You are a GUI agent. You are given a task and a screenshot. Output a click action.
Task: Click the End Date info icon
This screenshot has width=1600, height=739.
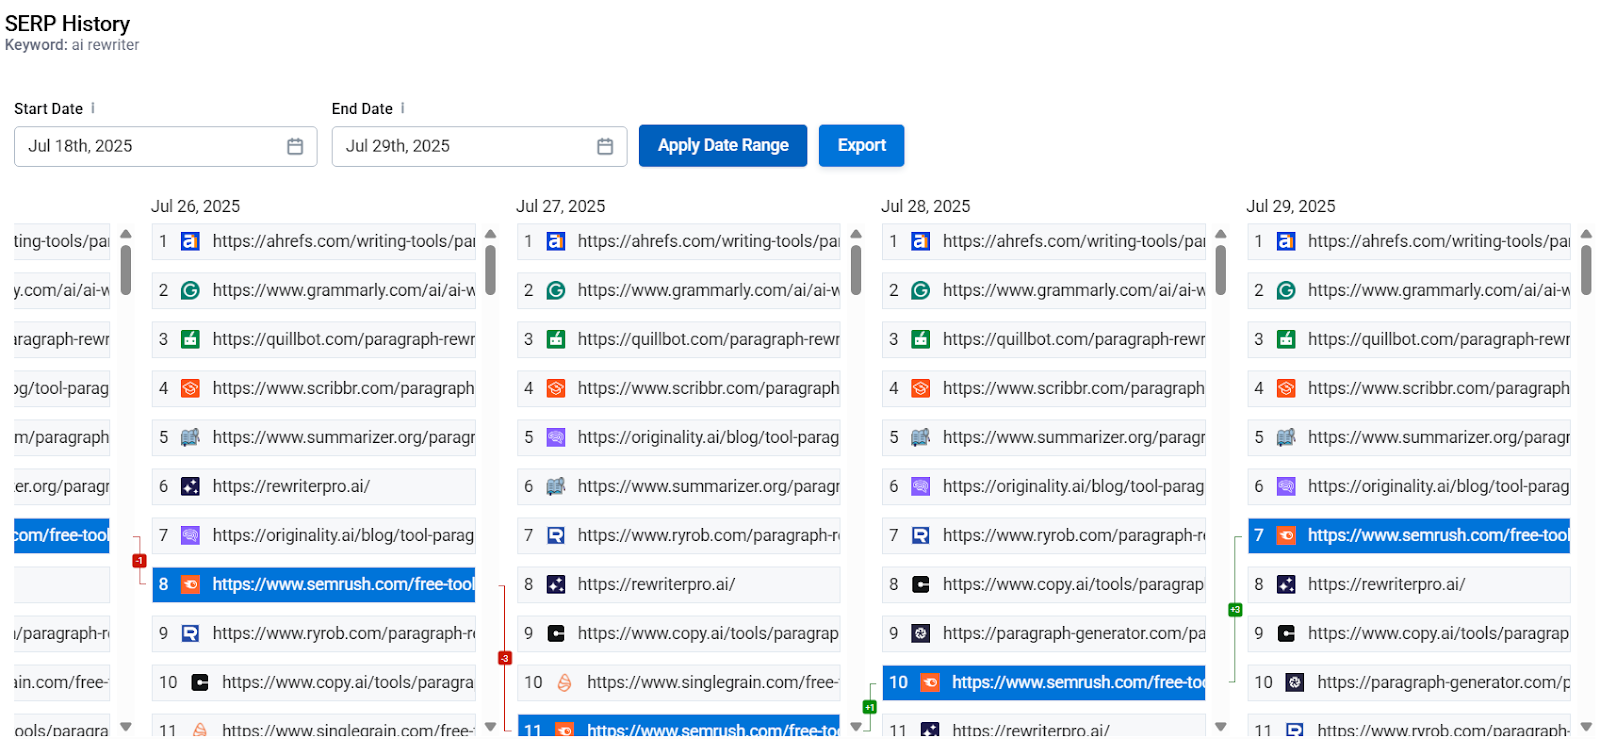(x=403, y=108)
